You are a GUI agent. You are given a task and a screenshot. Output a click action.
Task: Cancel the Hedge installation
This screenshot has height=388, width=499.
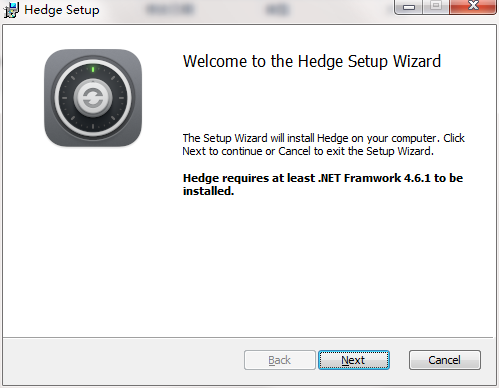[445, 360]
